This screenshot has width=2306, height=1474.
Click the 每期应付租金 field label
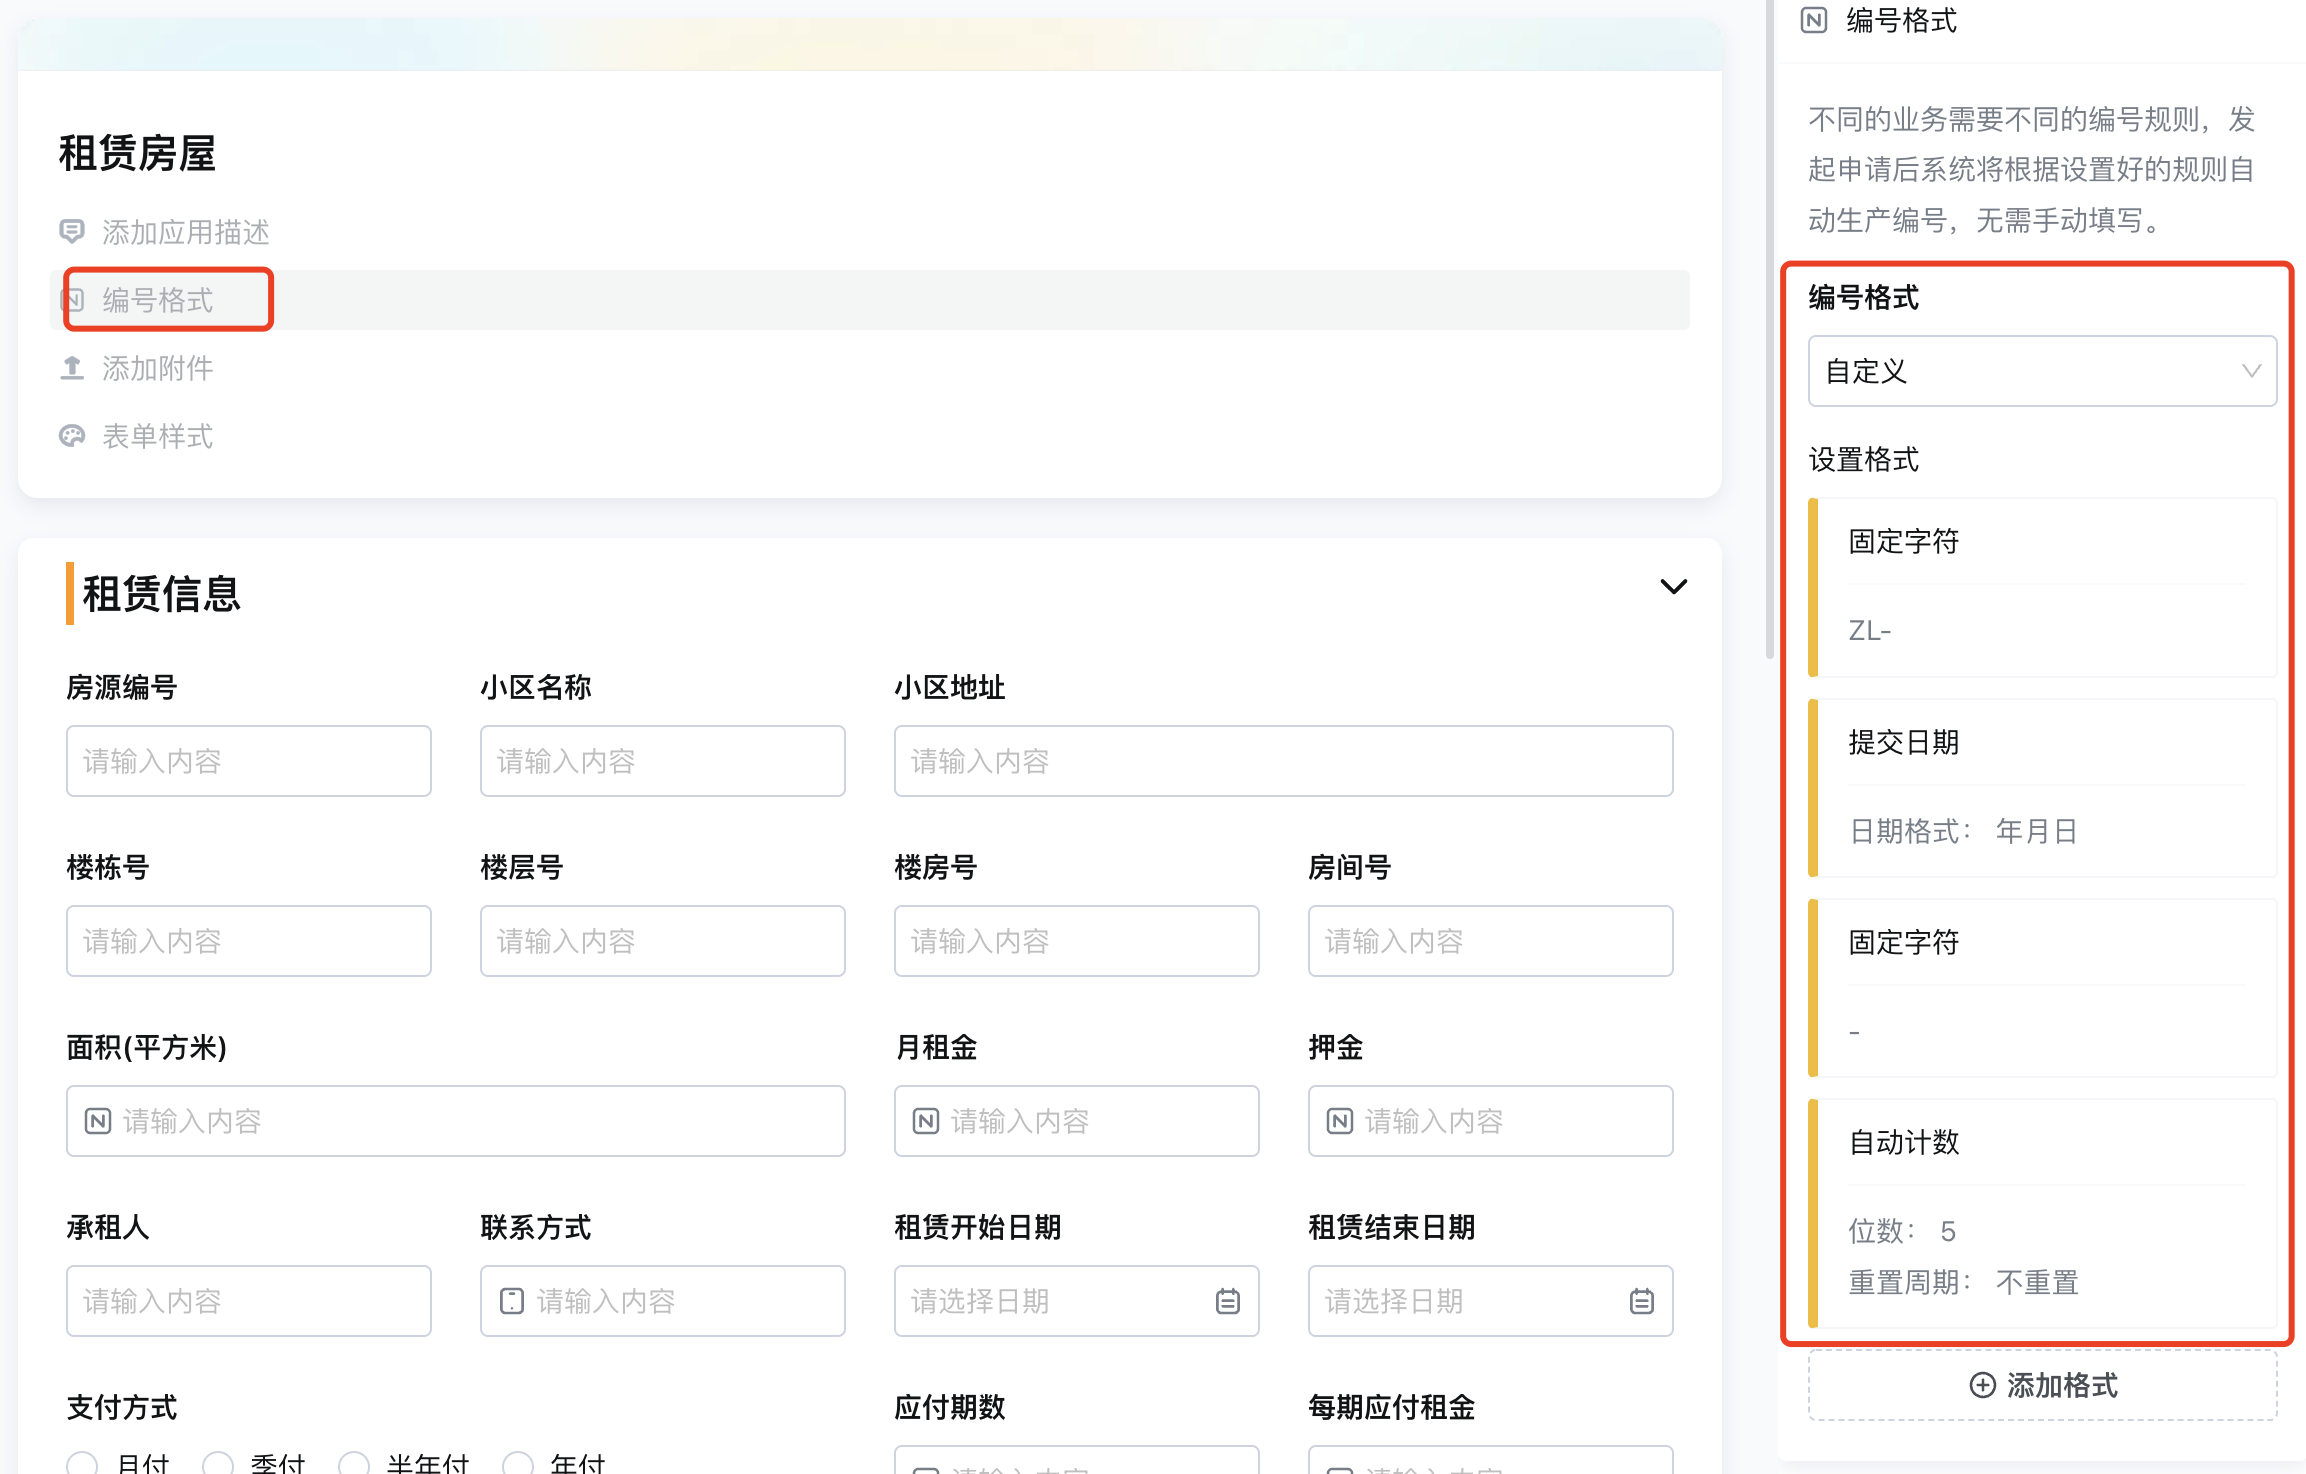[1392, 1407]
